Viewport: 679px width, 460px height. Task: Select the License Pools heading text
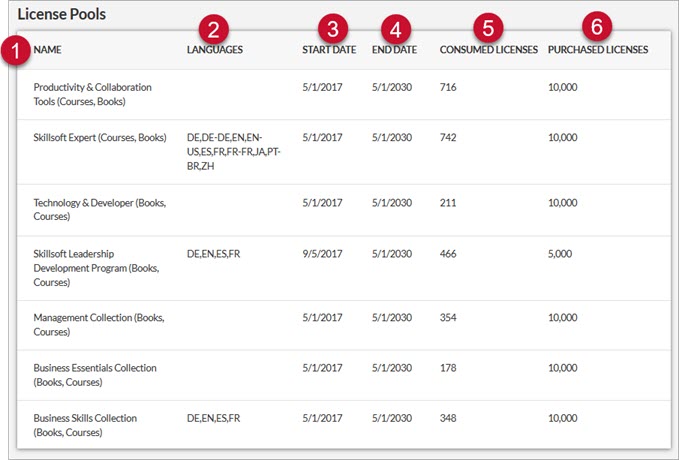tap(61, 14)
